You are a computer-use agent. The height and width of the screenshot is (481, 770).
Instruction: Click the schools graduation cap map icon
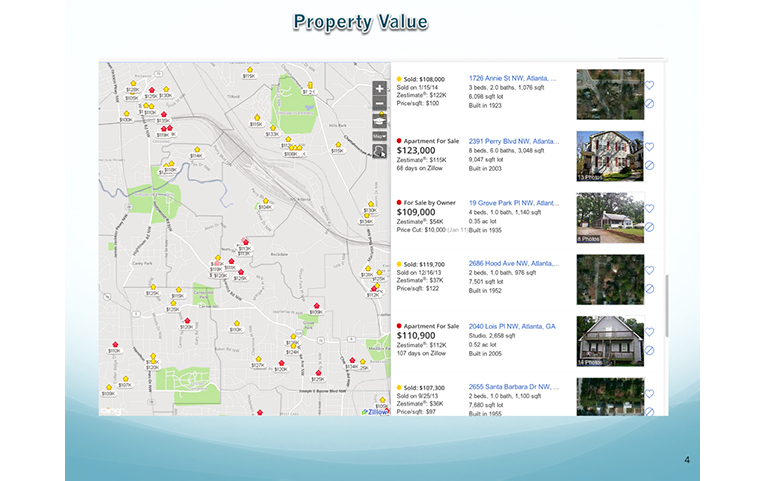(380, 120)
